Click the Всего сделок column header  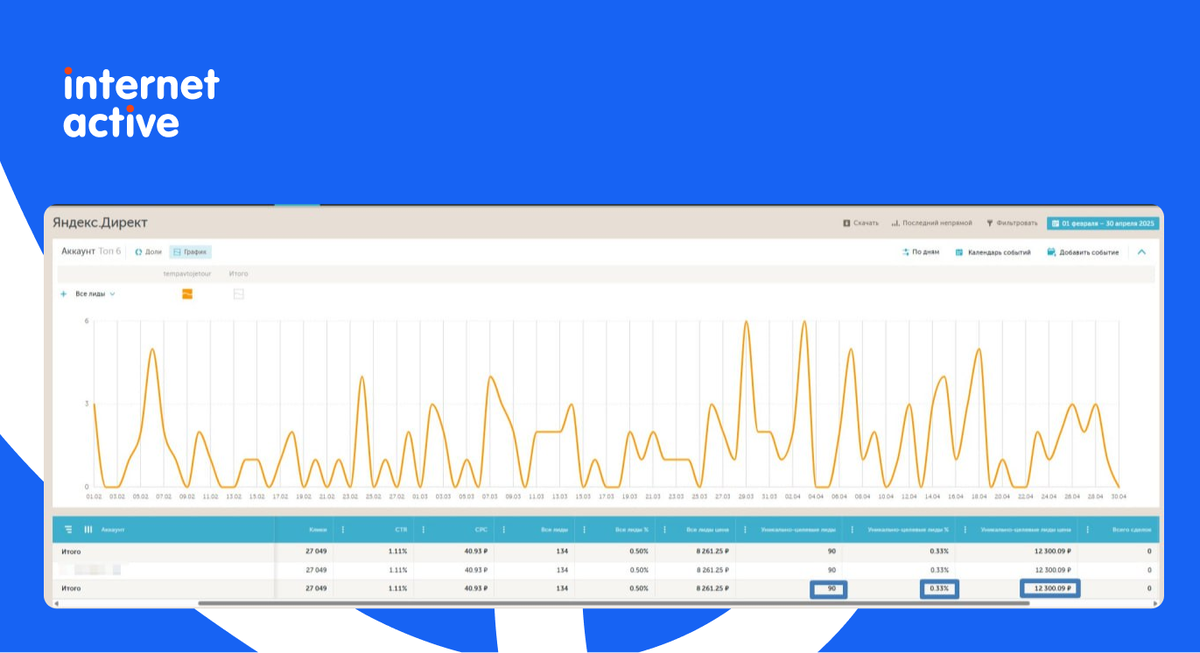click(x=1133, y=530)
